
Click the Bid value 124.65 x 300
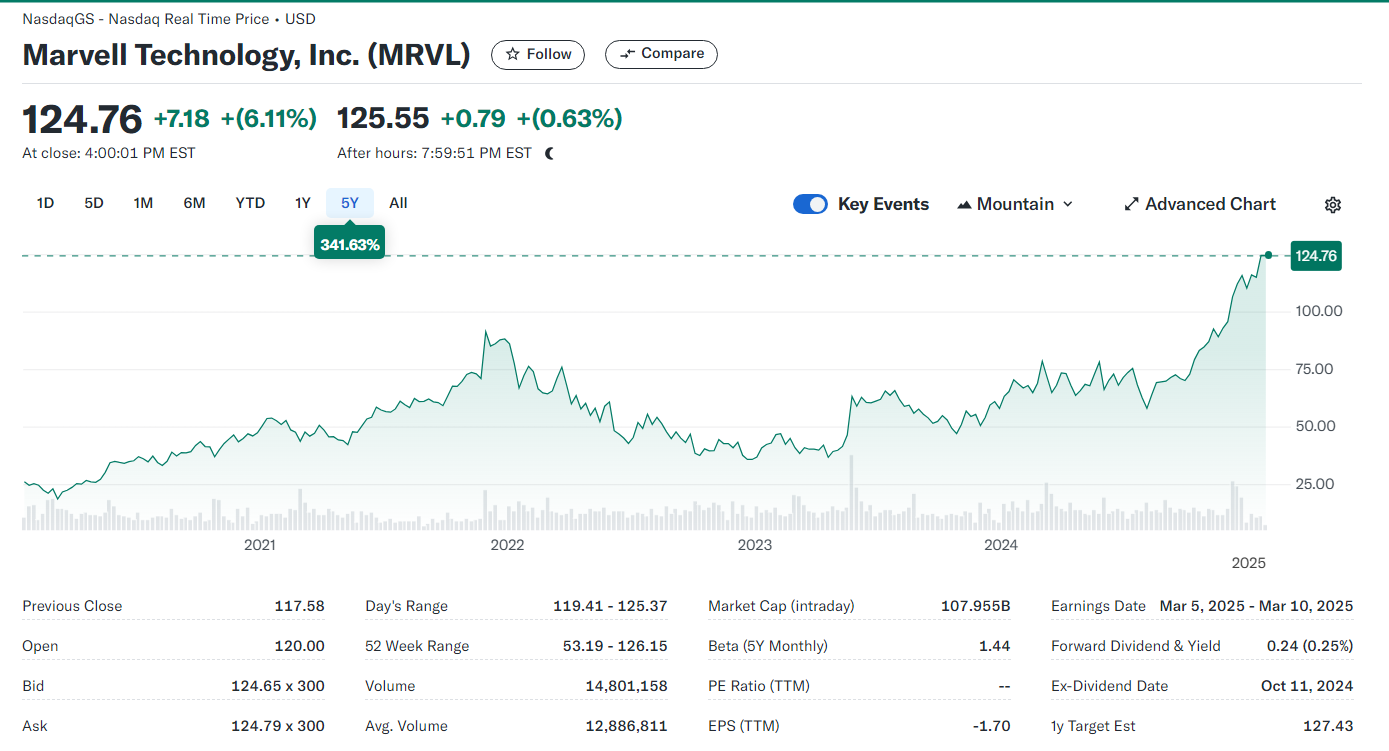277,686
